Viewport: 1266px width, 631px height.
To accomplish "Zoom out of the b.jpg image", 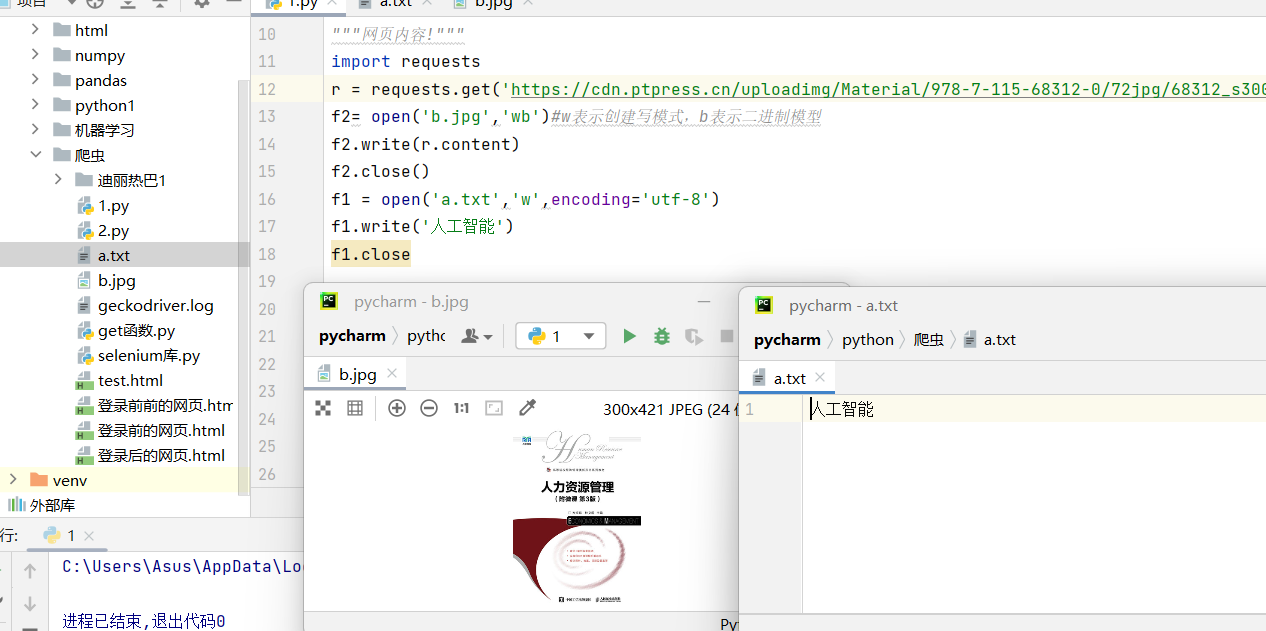I will click(429, 408).
